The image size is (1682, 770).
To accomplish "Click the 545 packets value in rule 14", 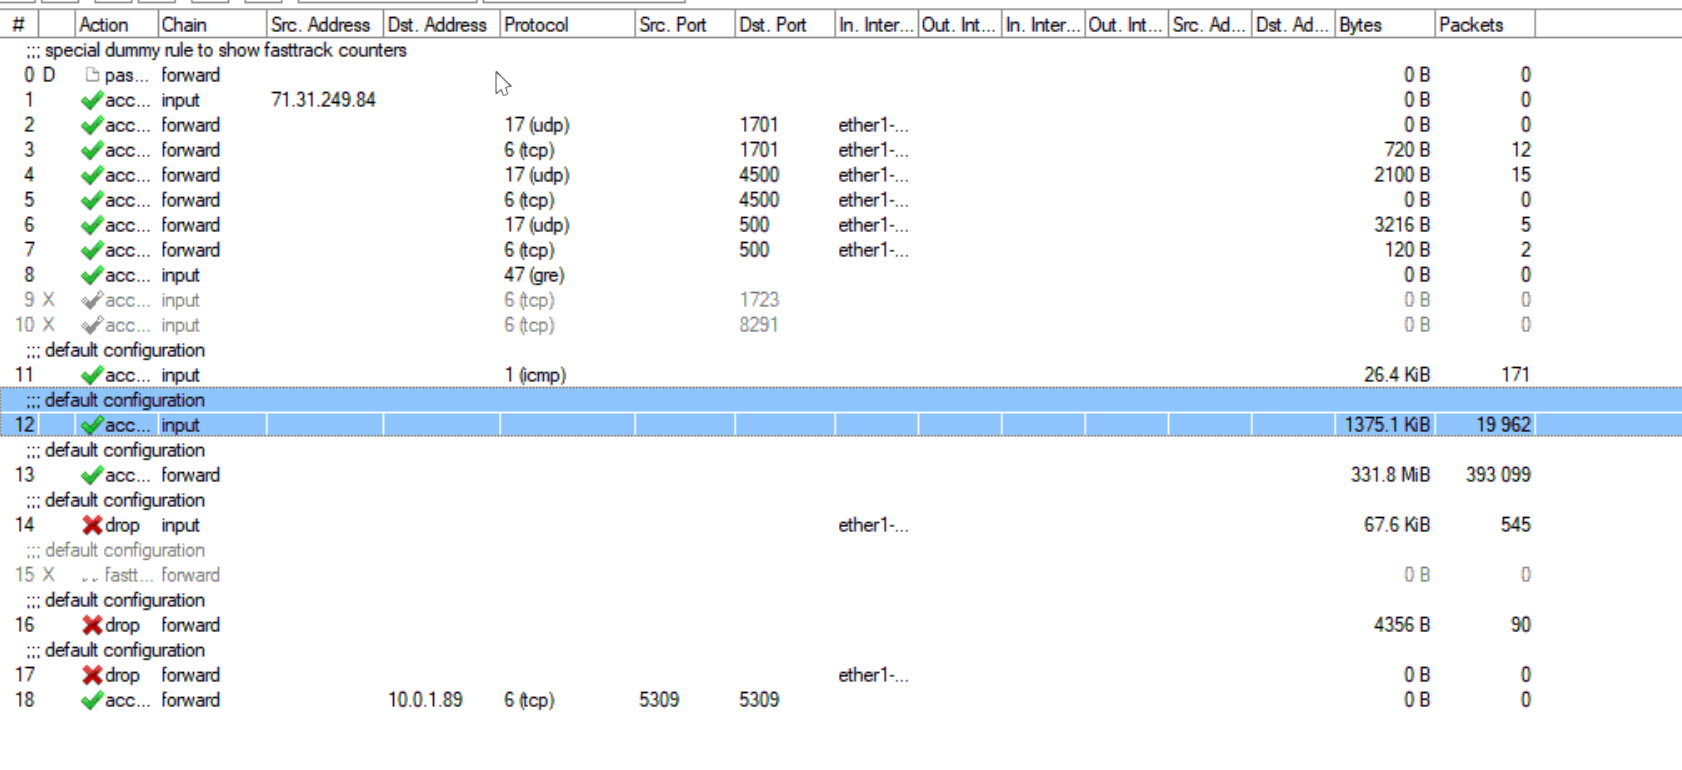I will point(1515,525).
